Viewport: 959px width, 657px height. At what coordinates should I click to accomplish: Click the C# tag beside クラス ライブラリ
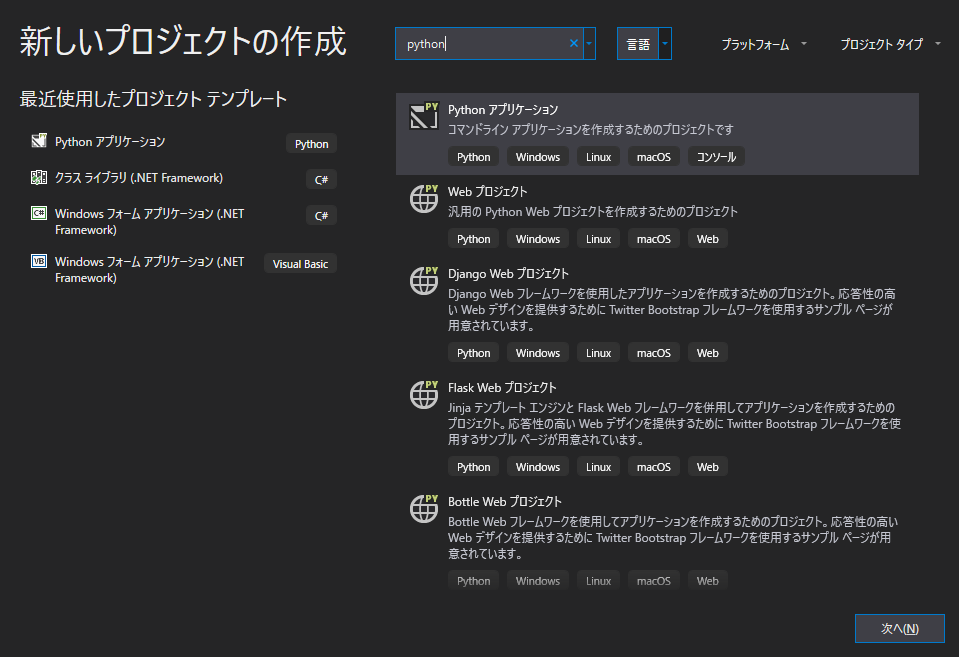pyautogui.click(x=321, y=180)
